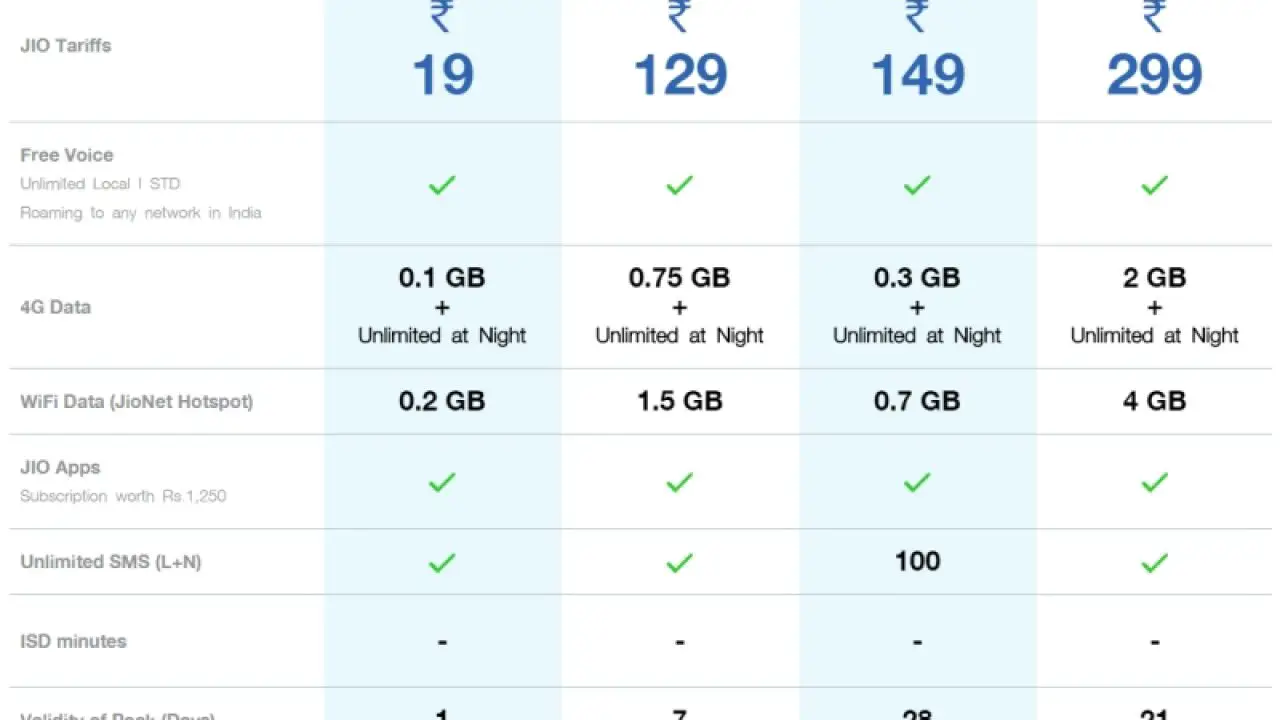Click the Free Voice checkmark under 129 plan
Screen dimensions: 1280x720
pos(680,185)
